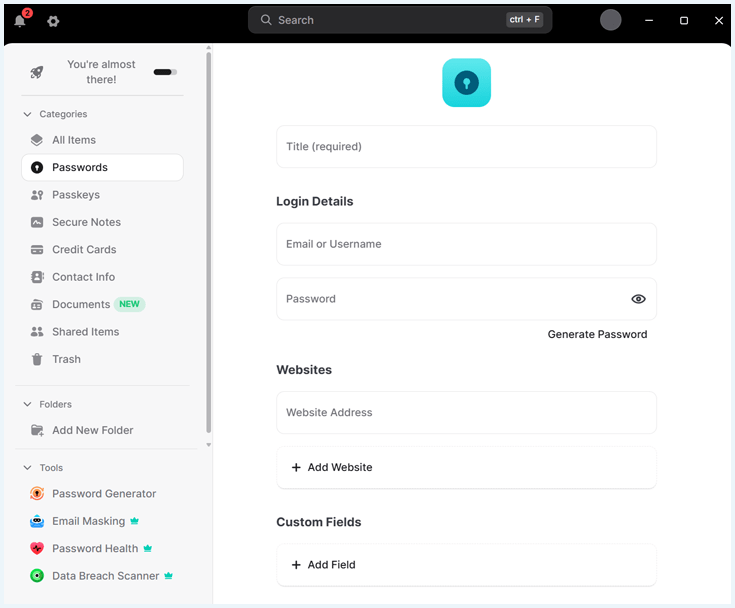Click the large teal password item icon
This screenshot has width=735, height=608.
(x=466, y=83)
